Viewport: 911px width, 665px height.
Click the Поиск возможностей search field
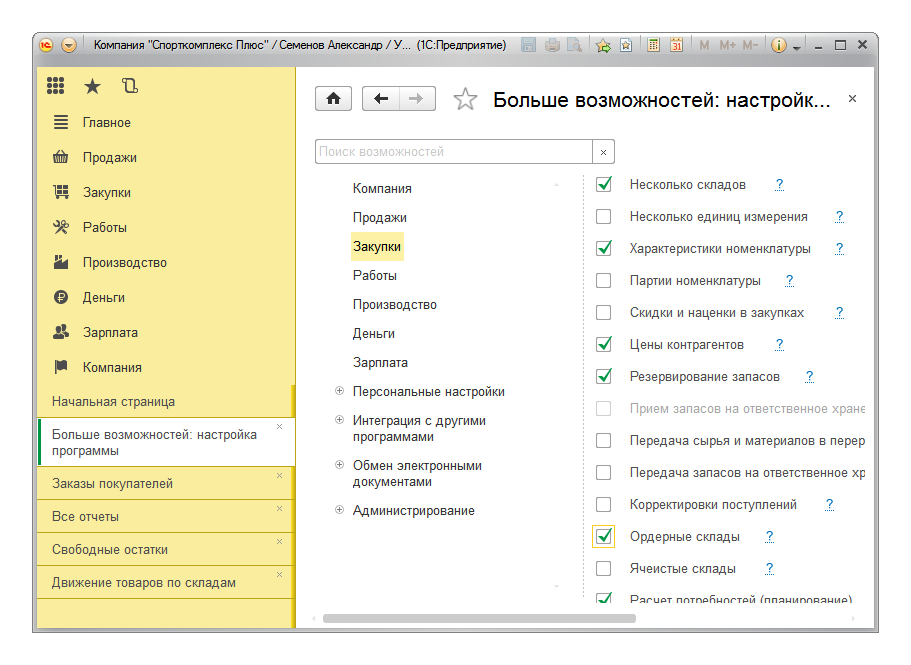pyautogui.click(x=454, y=152)
